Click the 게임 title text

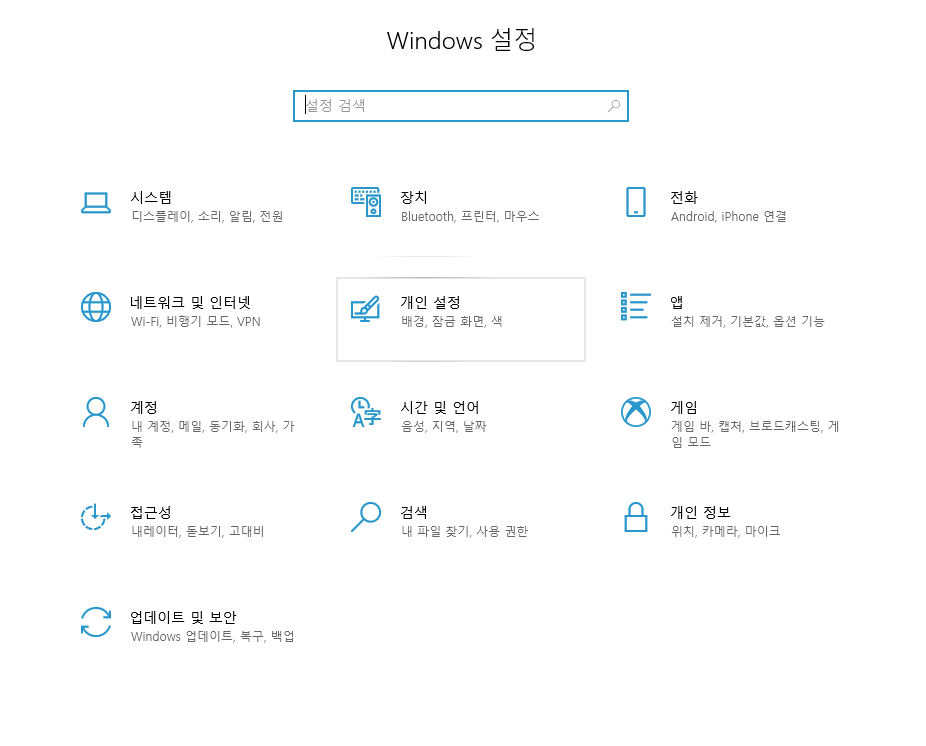point(684,407)
